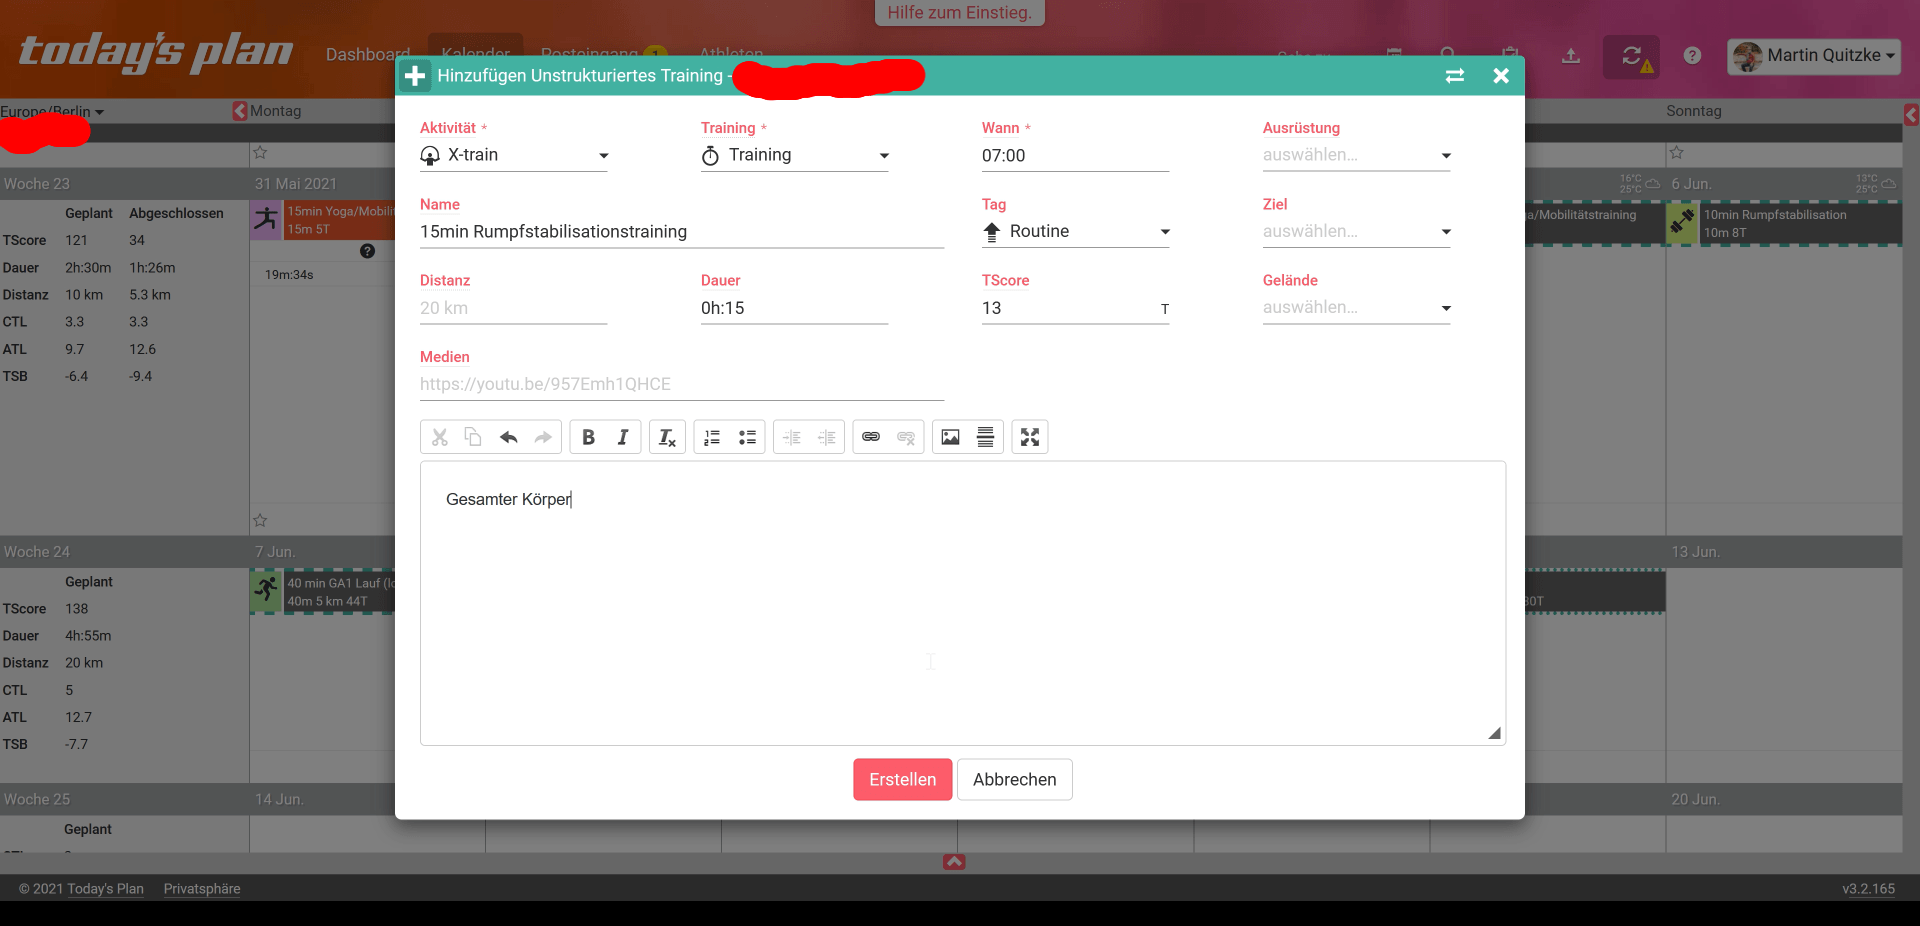Toggle bold formatting
This screenshot has width=1920, height=926.
click(x=588, y=437)
